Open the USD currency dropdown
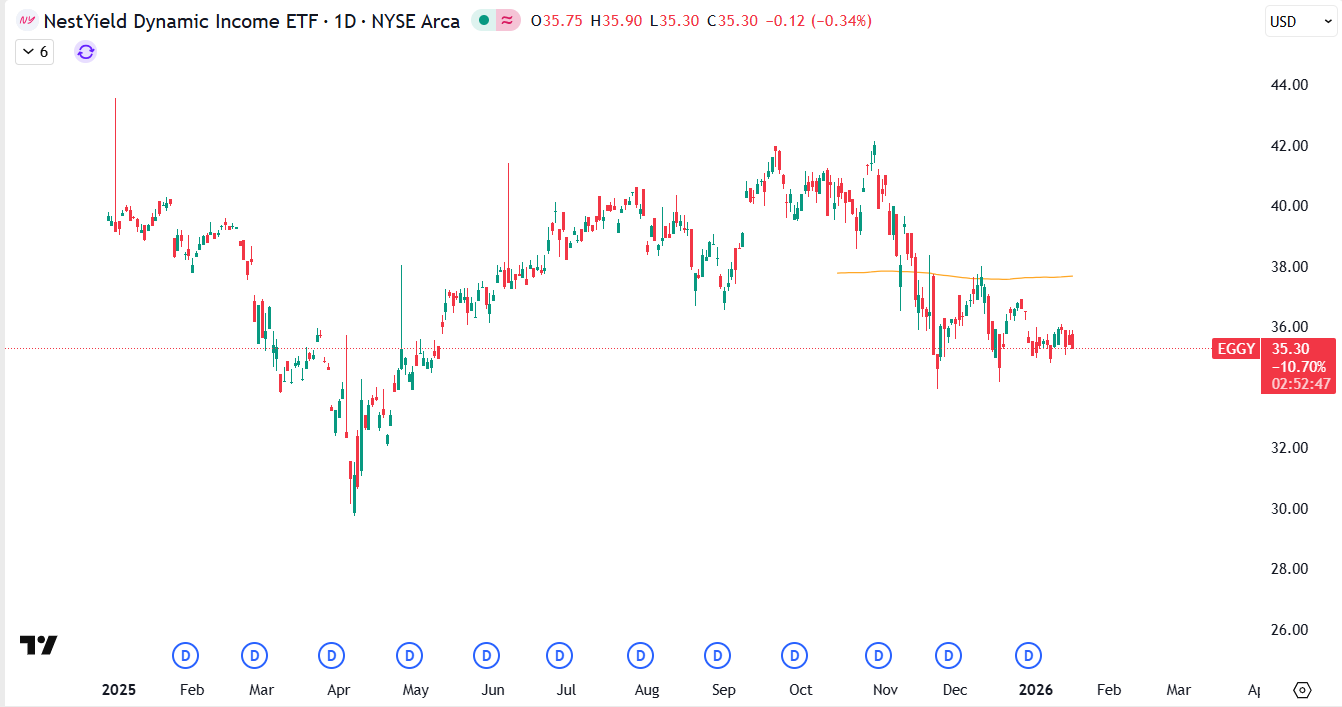Image resolution: width=1342 pixels, height=707 pixels. point(1300,21)
